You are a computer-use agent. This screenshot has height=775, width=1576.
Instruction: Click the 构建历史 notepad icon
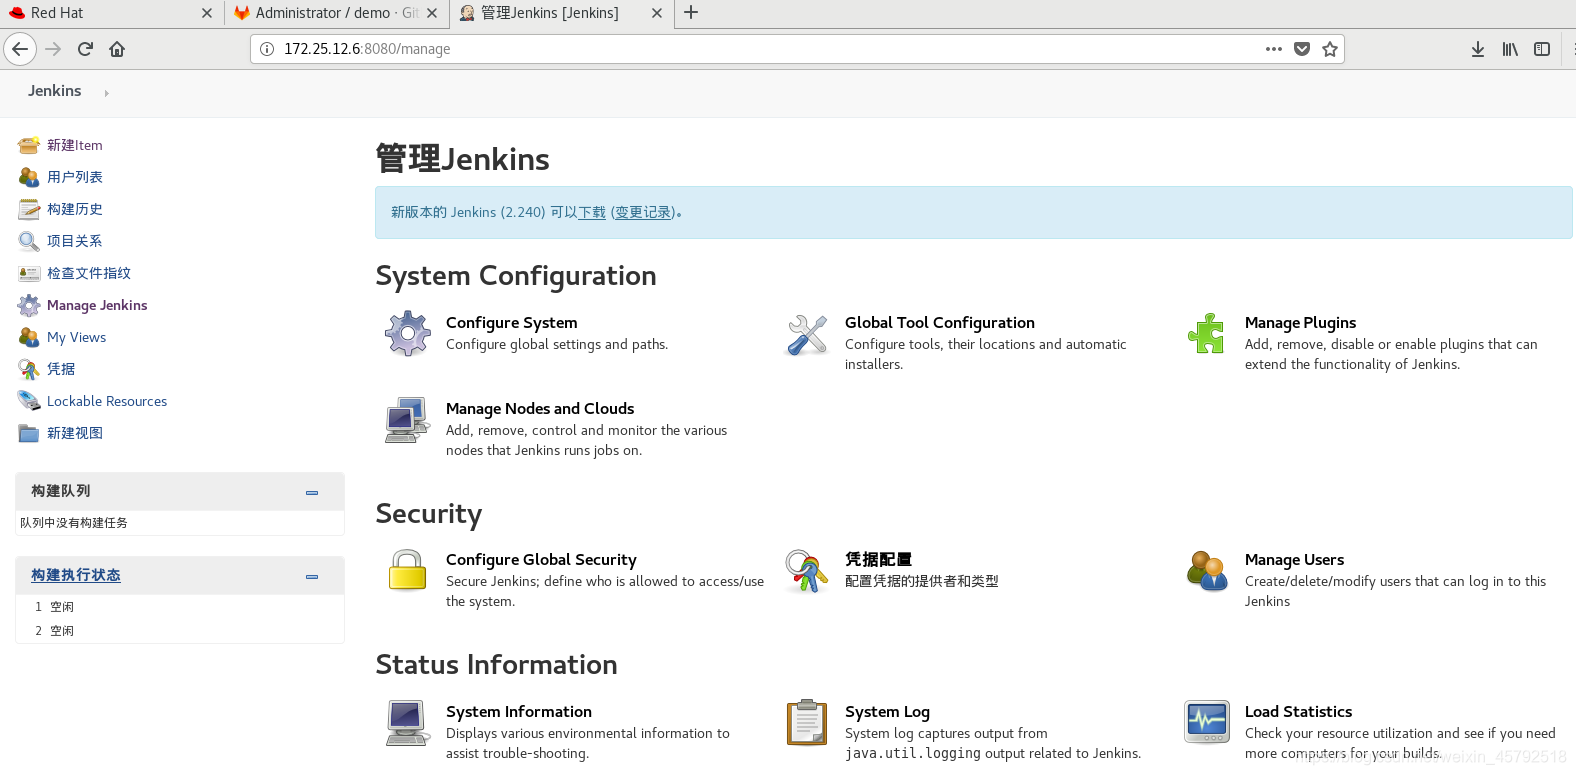point(29,209)
